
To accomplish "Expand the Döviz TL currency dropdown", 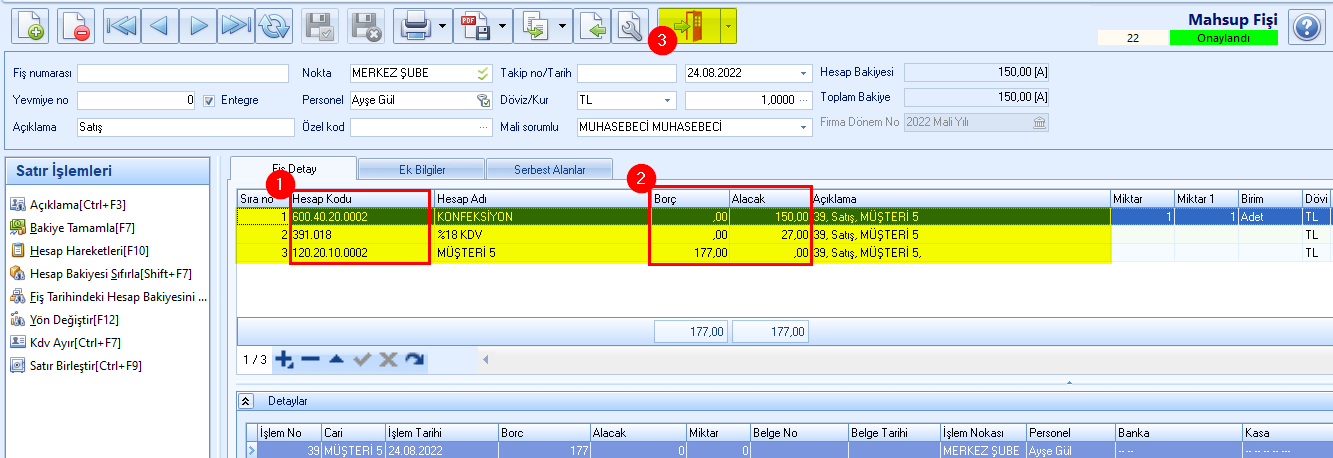I will [x=666, y=100].
